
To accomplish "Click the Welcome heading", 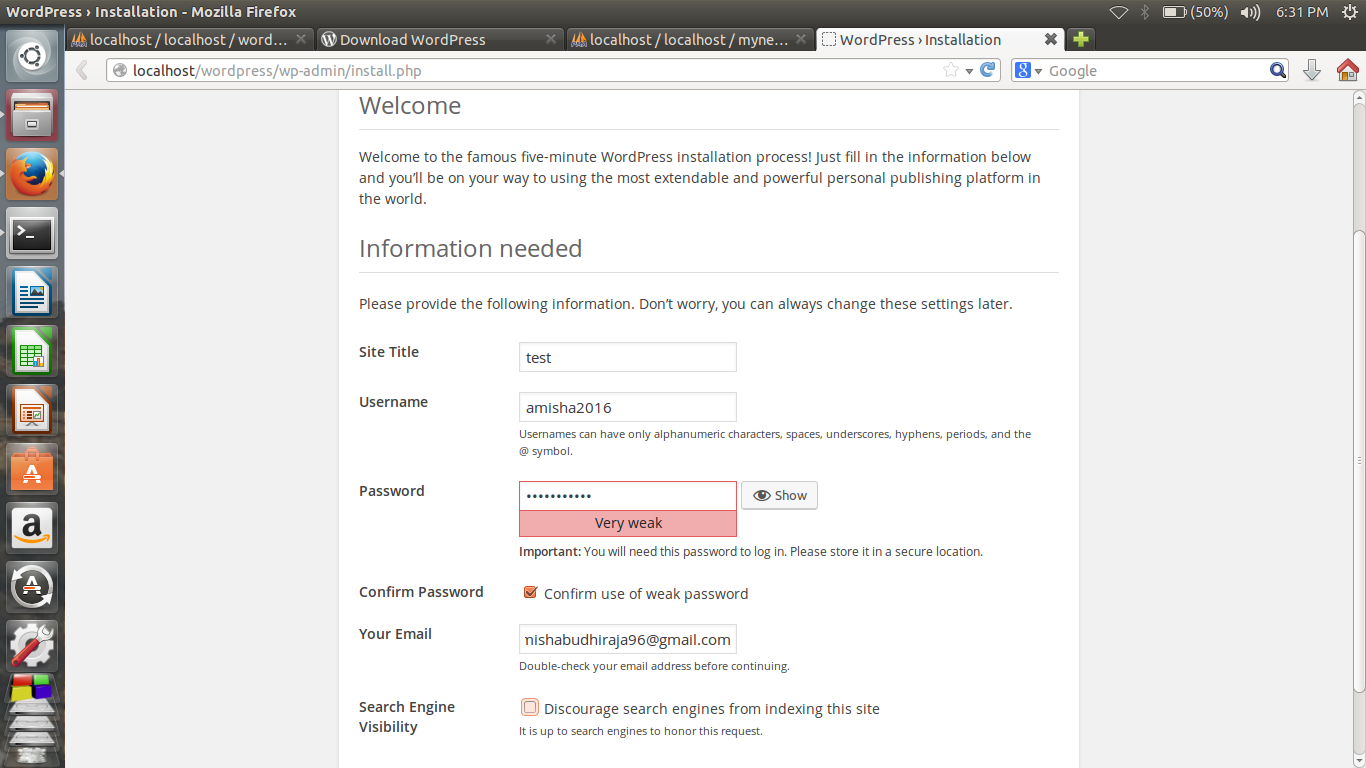I will click(410, 106).
